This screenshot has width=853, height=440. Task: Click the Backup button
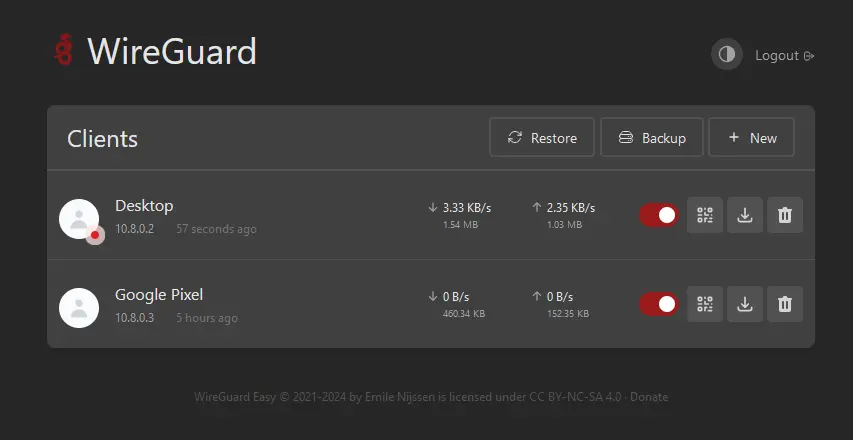coord(652,138)
